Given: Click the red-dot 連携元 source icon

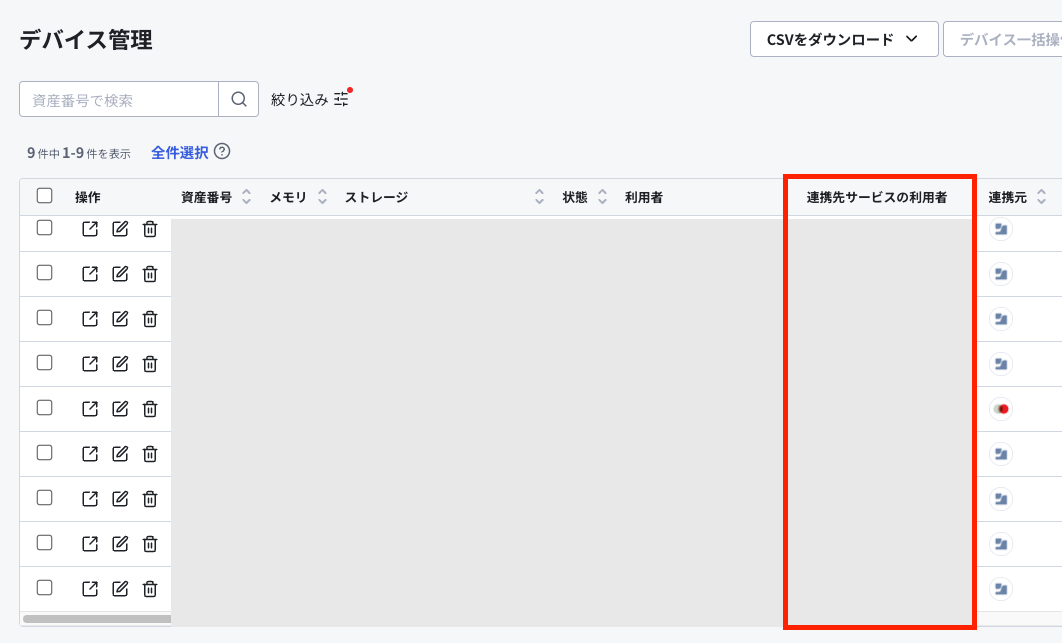Looking at the screenshot, I should pos(1001,409).
